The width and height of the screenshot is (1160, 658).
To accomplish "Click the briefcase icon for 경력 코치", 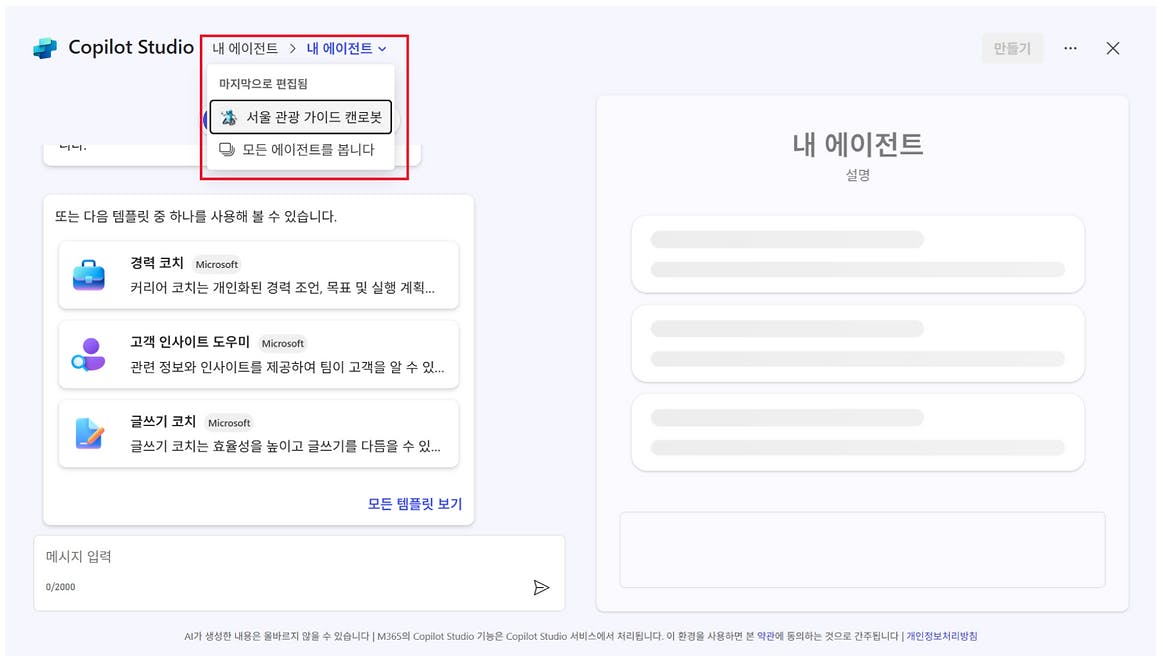I will tap(89, 275).
